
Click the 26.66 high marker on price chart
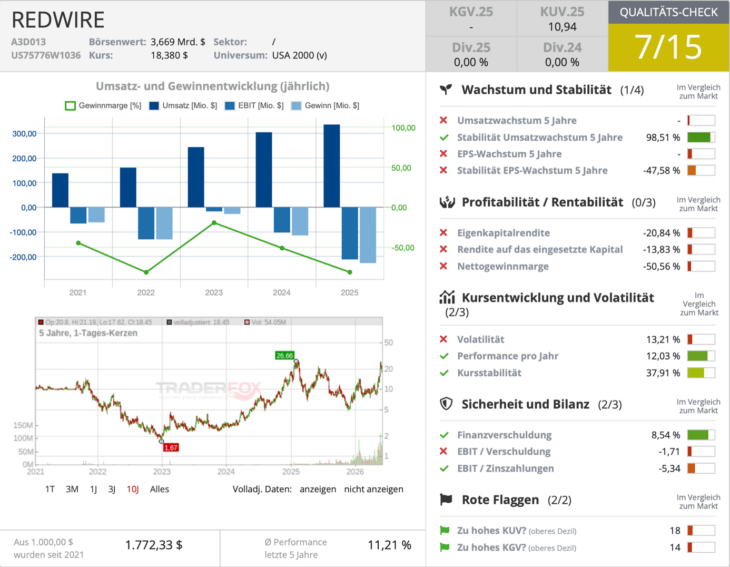[284, 355]
